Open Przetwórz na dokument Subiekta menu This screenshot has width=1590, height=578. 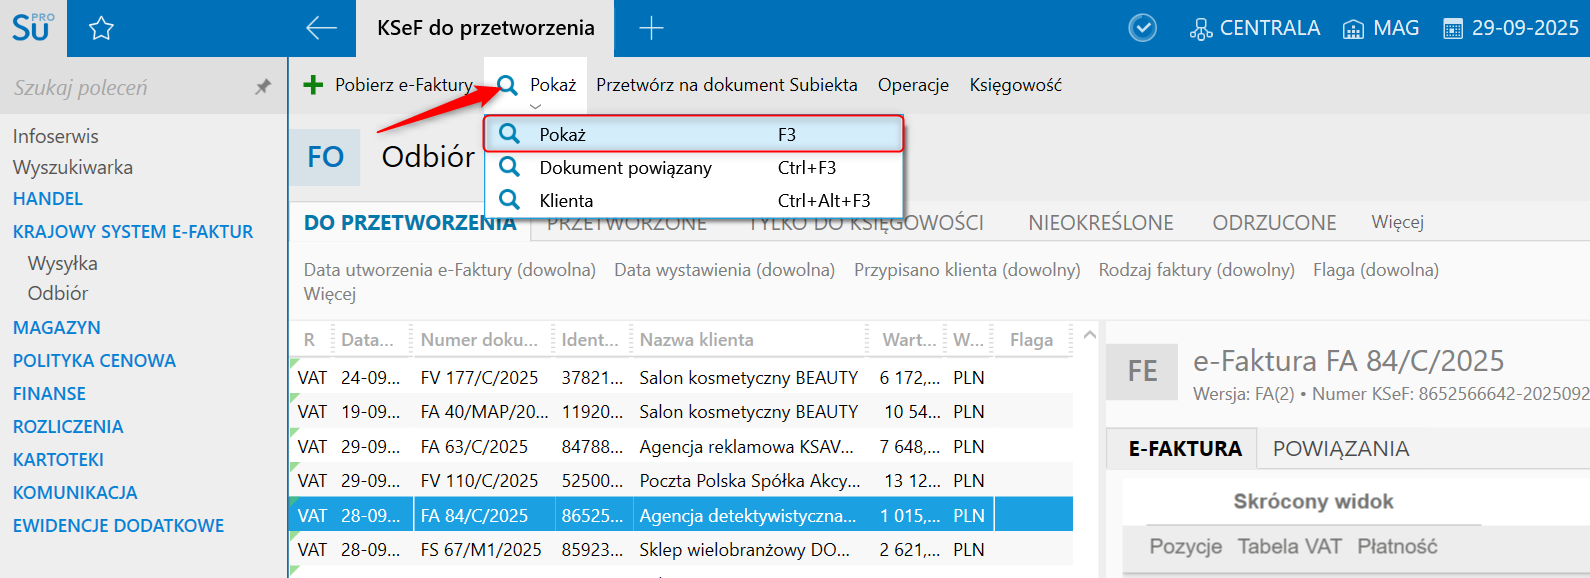click(727, 85)
